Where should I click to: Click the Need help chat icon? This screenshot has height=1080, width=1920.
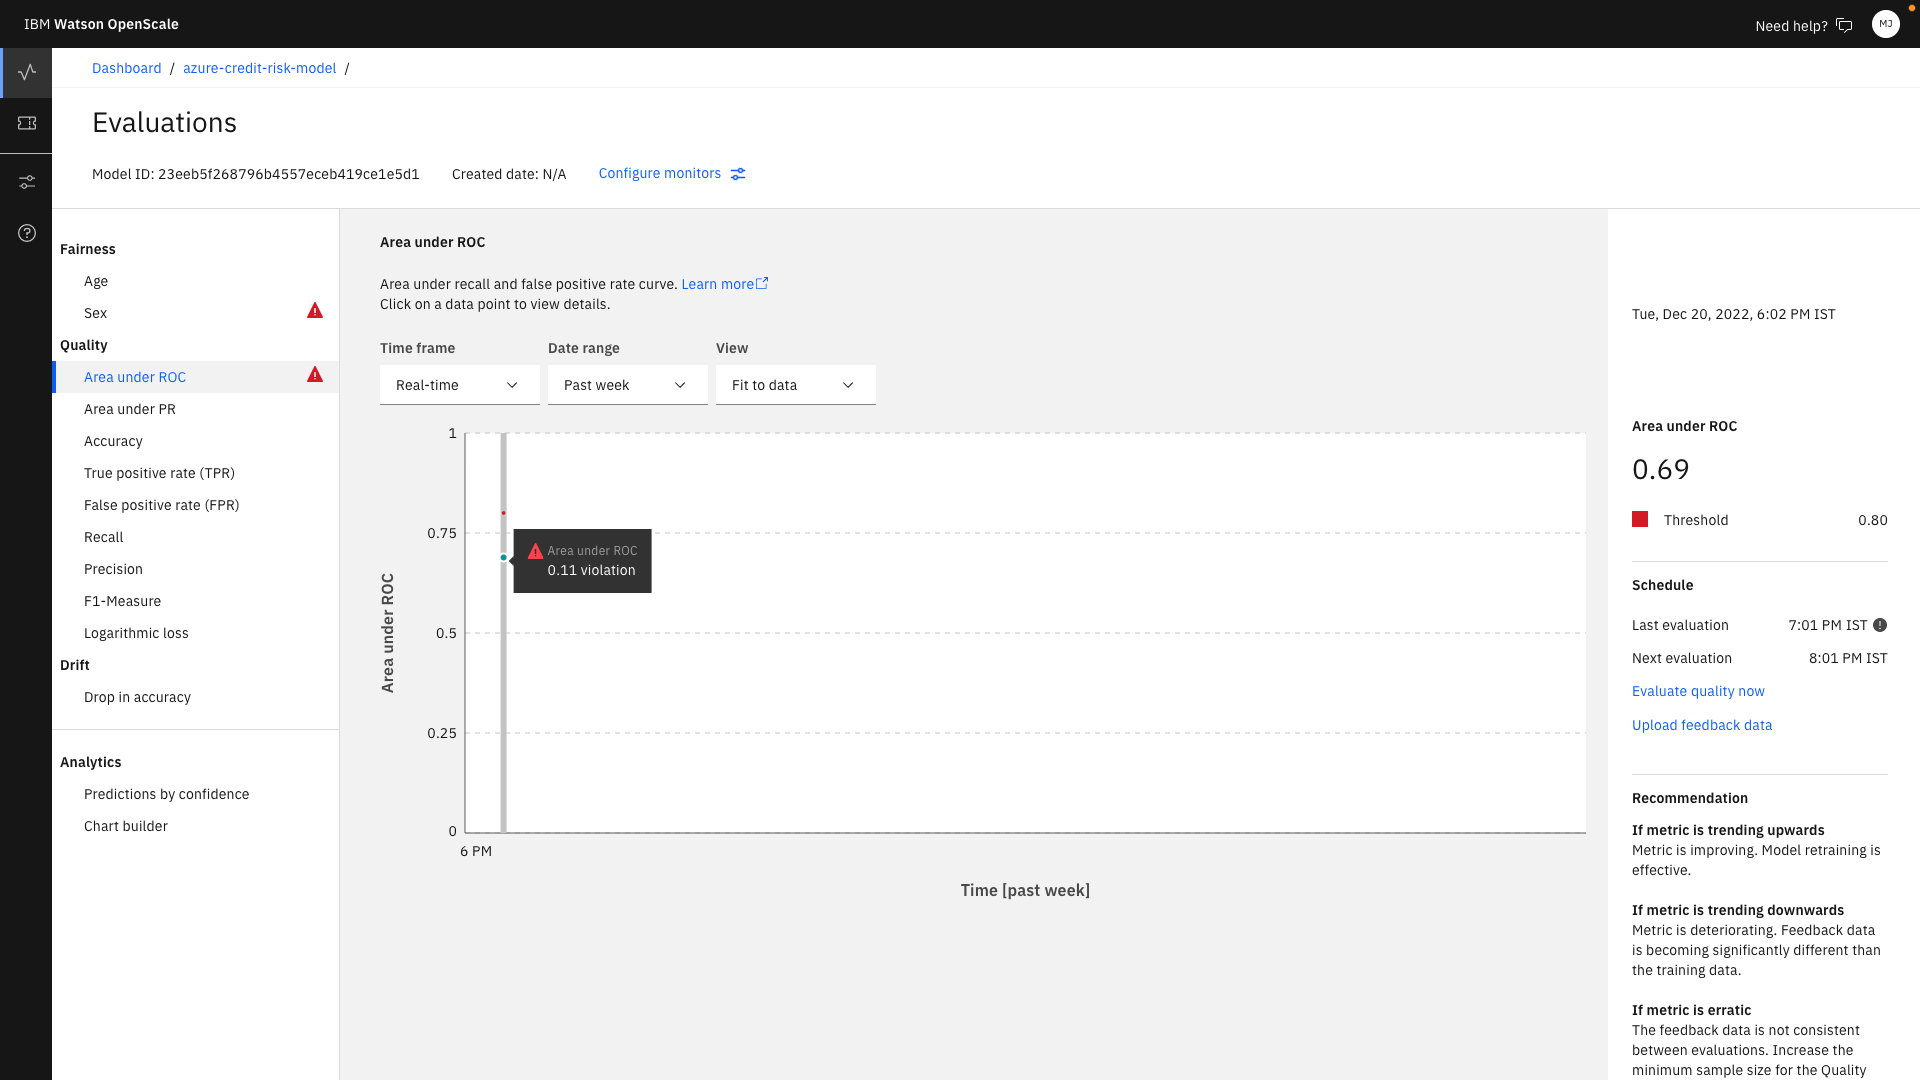(x=1844, y=26)
